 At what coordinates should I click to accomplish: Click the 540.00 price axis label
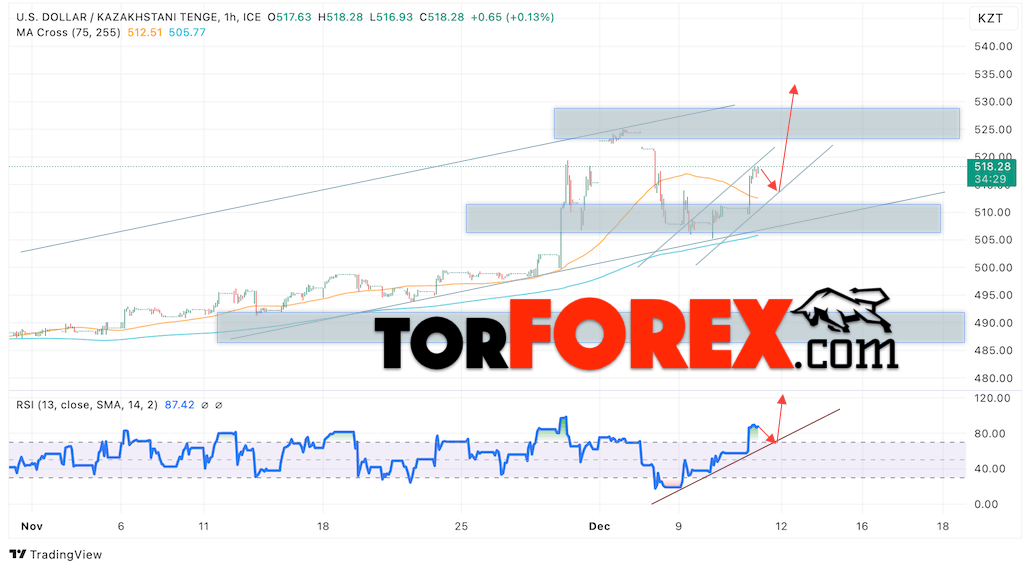pos(993,46)
